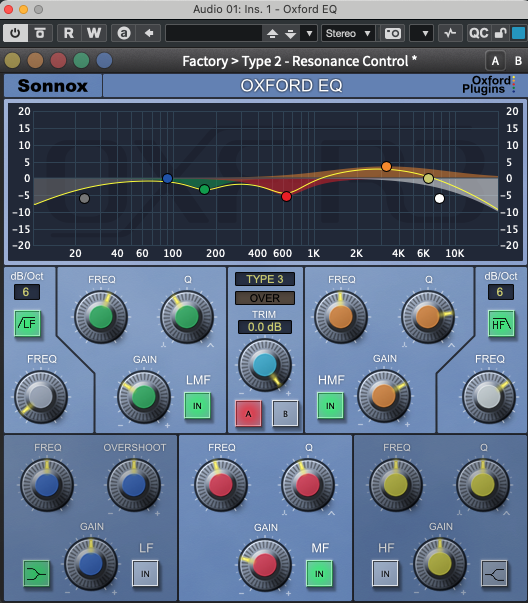Click the QC lock icon
Screen dimensions: 528x603
500,33
